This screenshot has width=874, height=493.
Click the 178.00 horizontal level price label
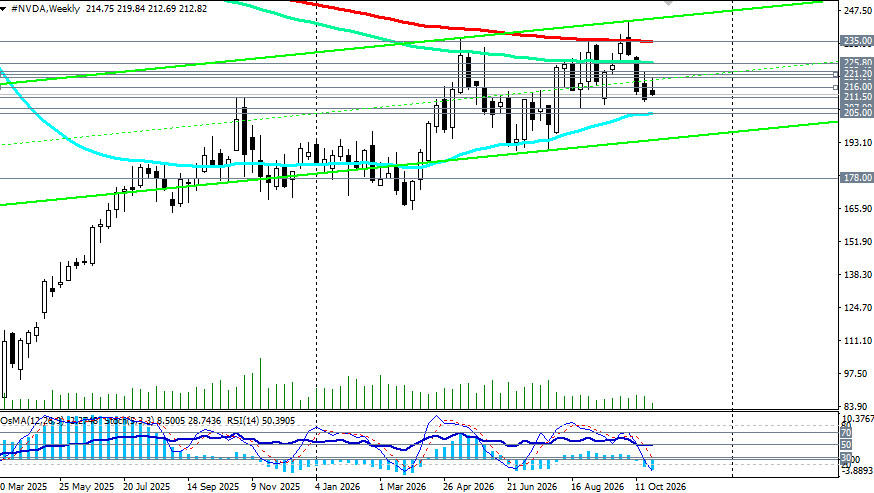point(857,178)
